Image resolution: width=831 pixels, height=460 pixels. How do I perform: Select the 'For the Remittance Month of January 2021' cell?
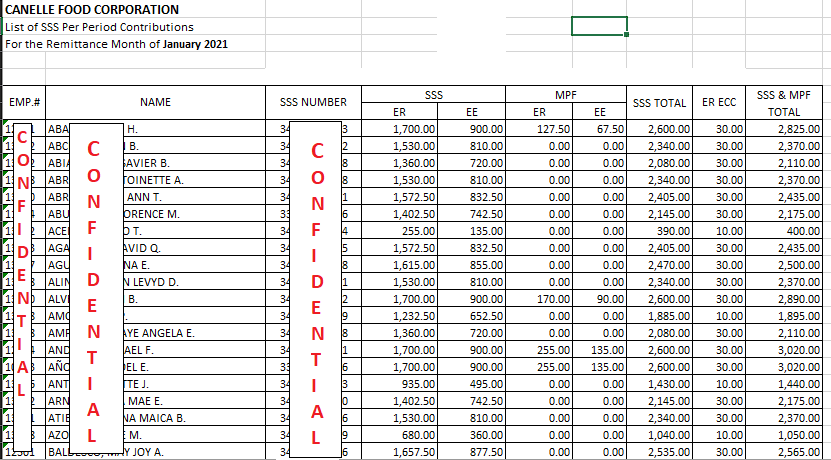(x=134, y=44)
